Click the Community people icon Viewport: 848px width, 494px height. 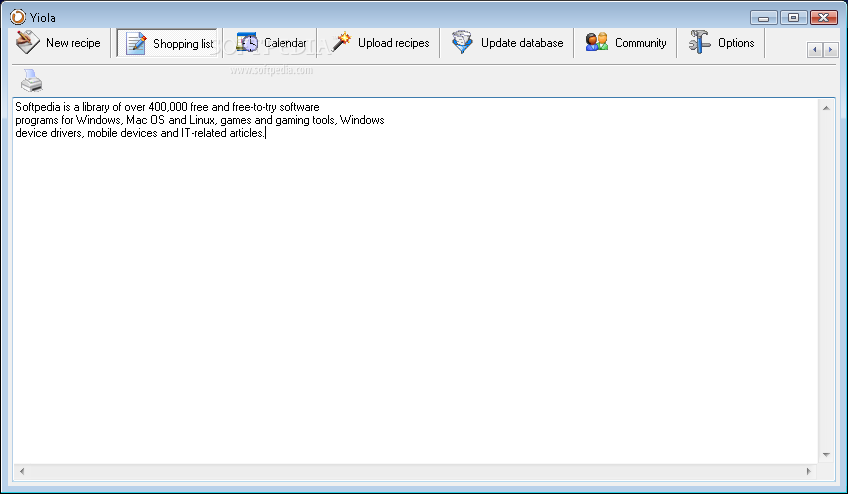597,42
